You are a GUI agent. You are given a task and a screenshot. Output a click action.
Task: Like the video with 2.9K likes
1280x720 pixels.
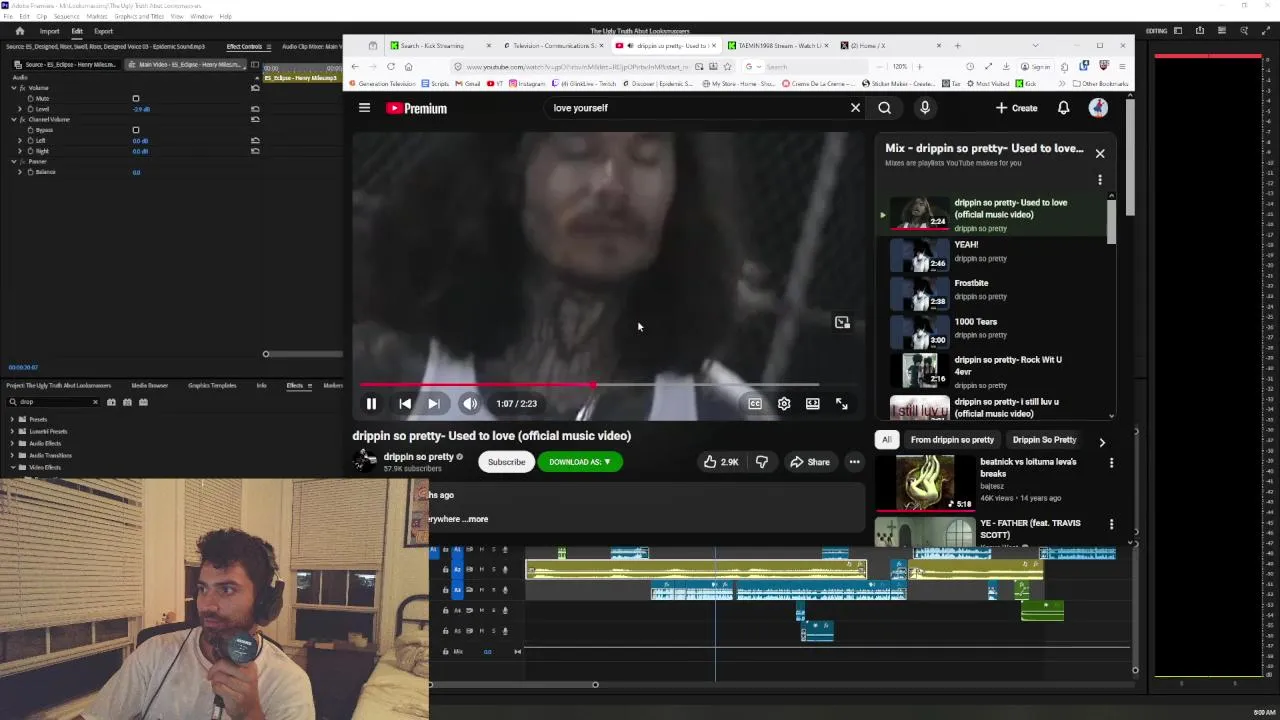720,462
